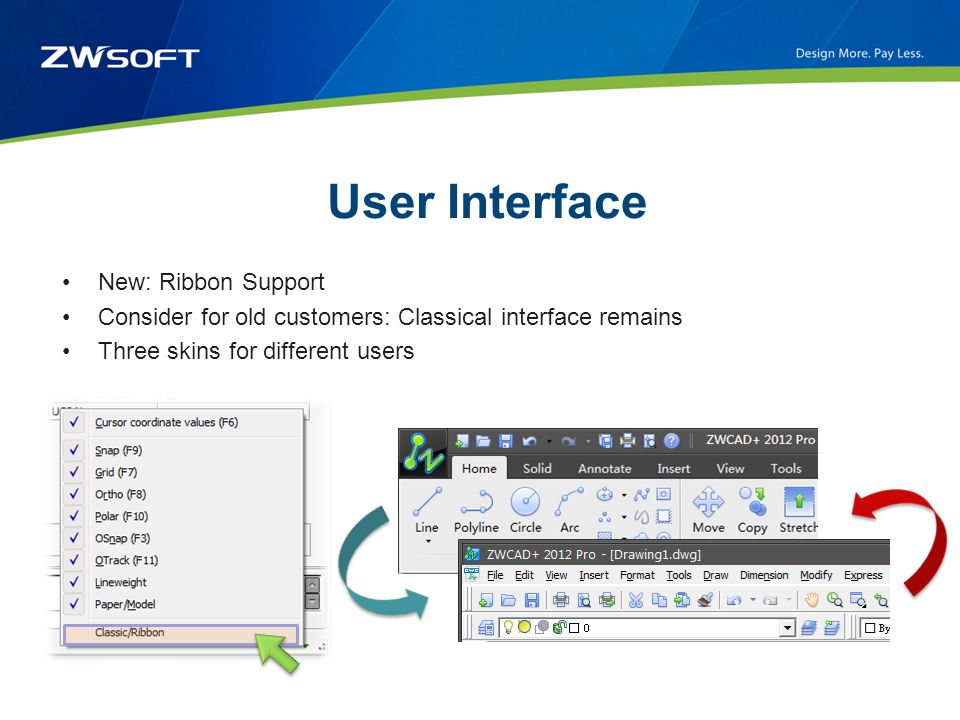Toggle the OSnap (F3) checkmark
Image resolution: width=960 pixels, height=720 pixels.
click(75, 538)
